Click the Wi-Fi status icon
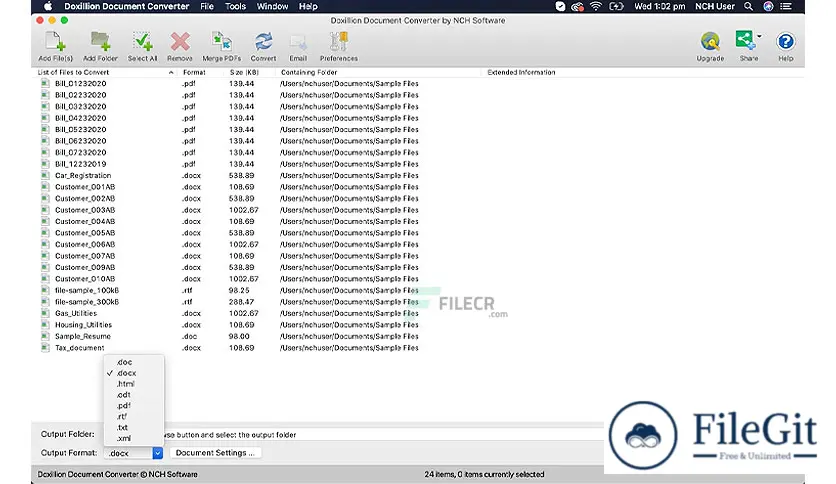 click(x=596, y=6)
